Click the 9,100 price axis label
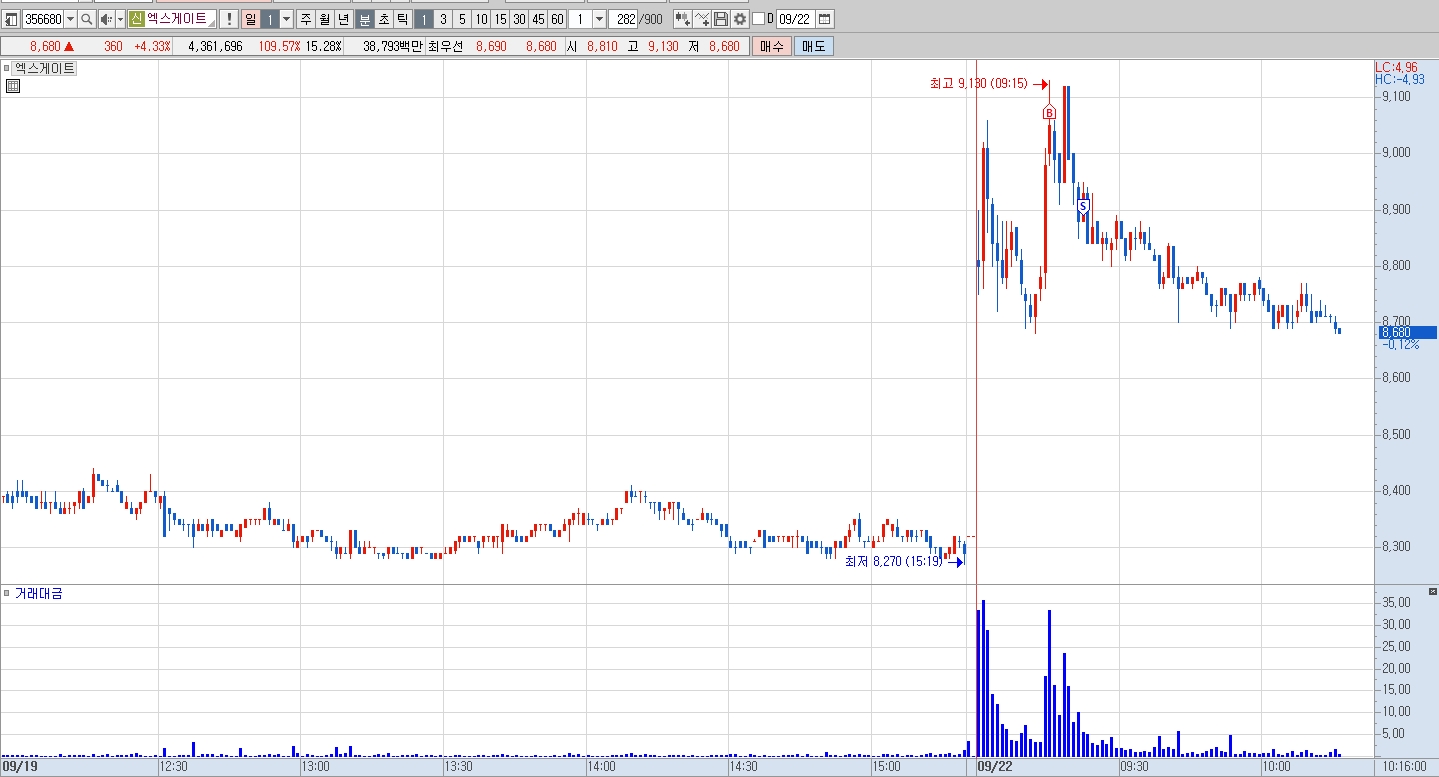Image resolution: width=1439 pixels, height=777 pixels. [1395, 96]
